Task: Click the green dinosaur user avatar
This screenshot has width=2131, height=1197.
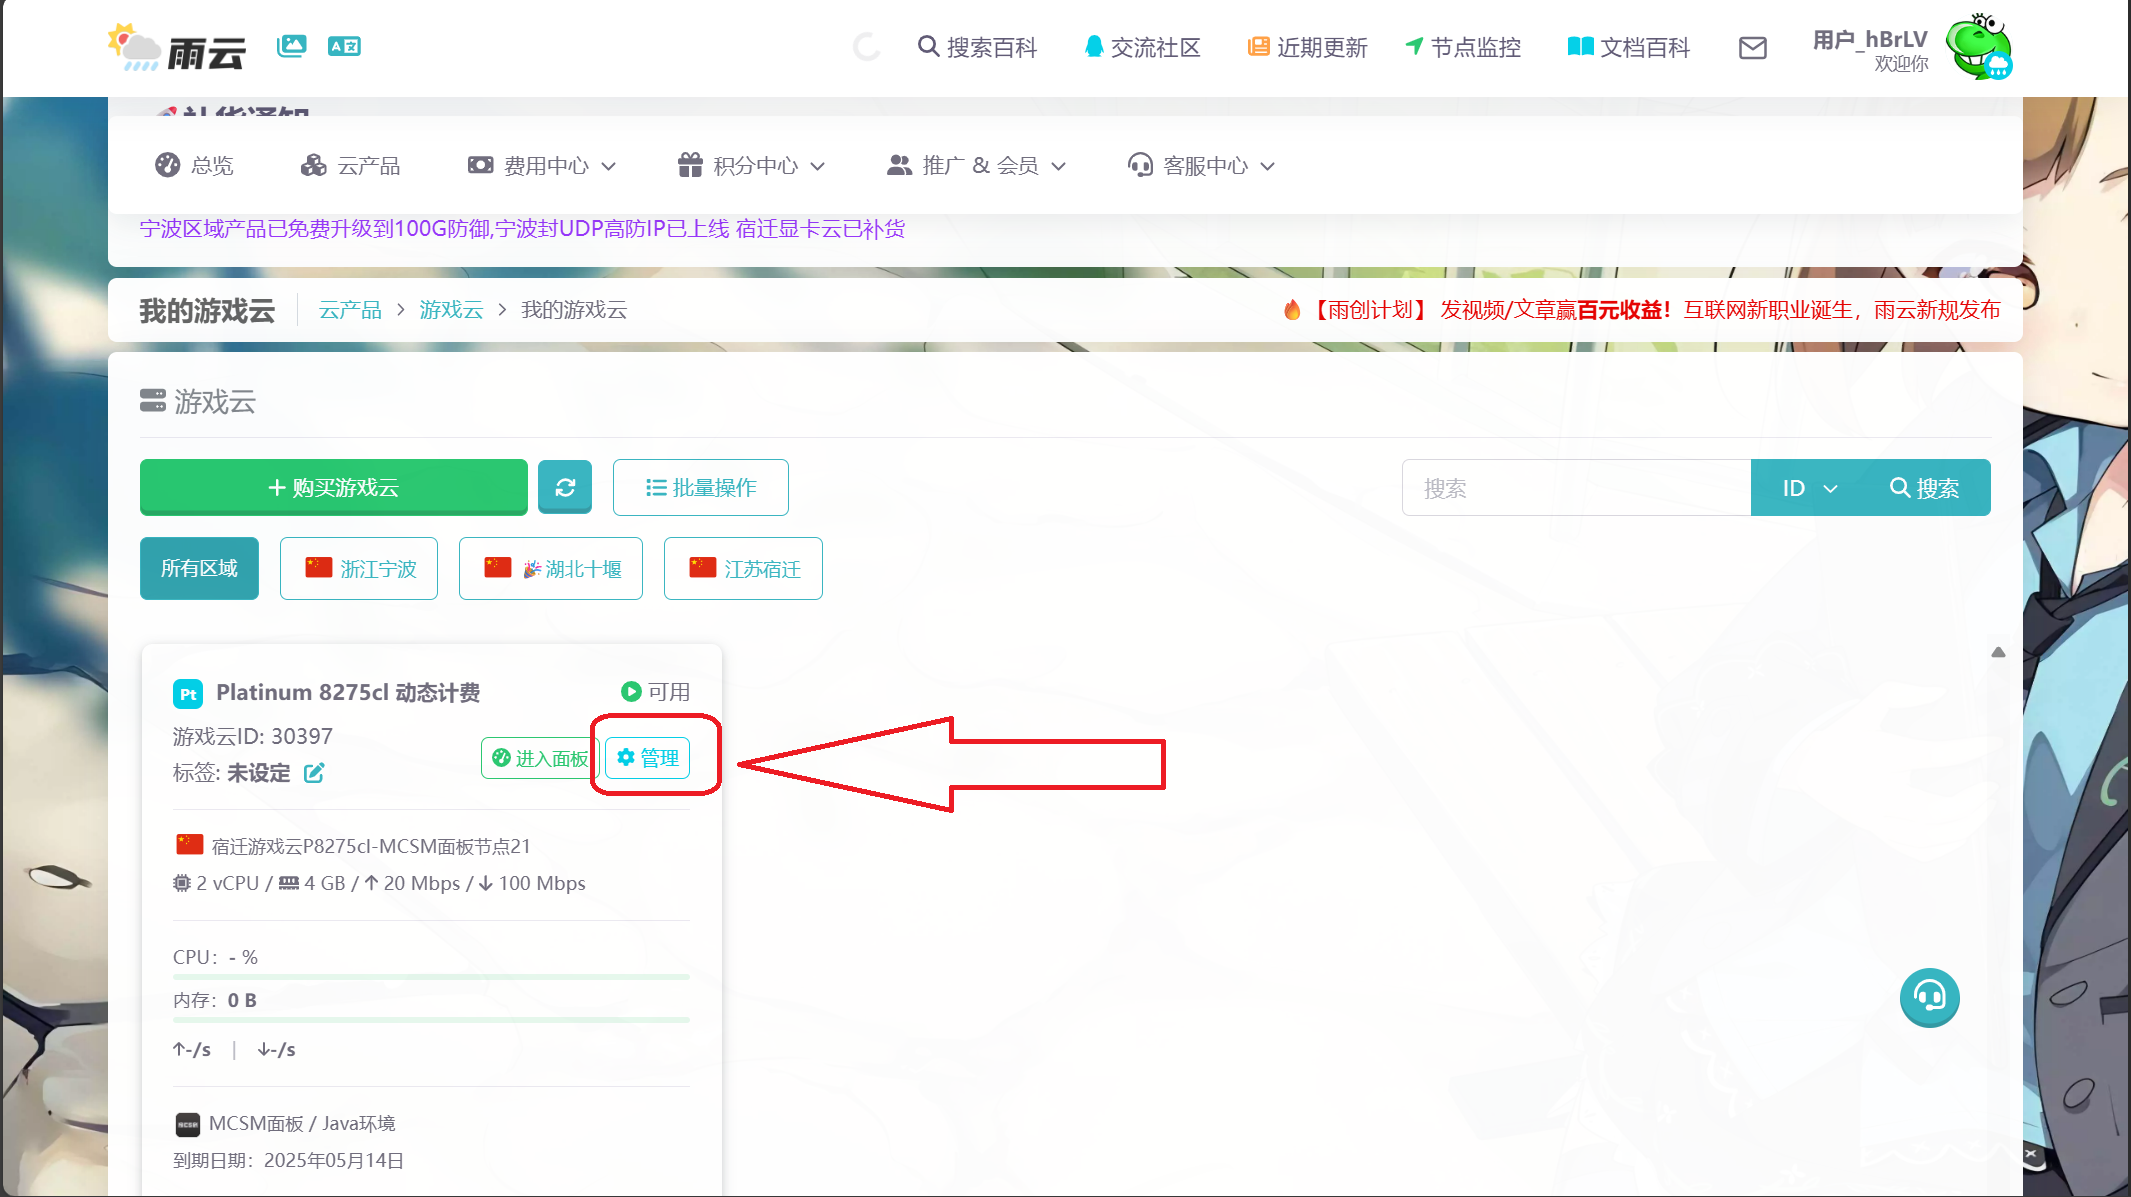Action: click(1978, 46)
